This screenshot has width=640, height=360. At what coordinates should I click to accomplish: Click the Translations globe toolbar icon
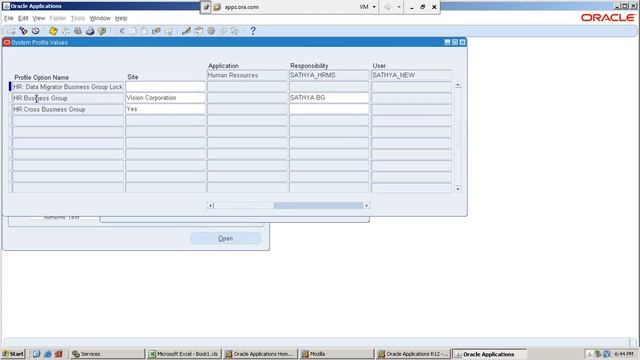click(x=211, y=31)
